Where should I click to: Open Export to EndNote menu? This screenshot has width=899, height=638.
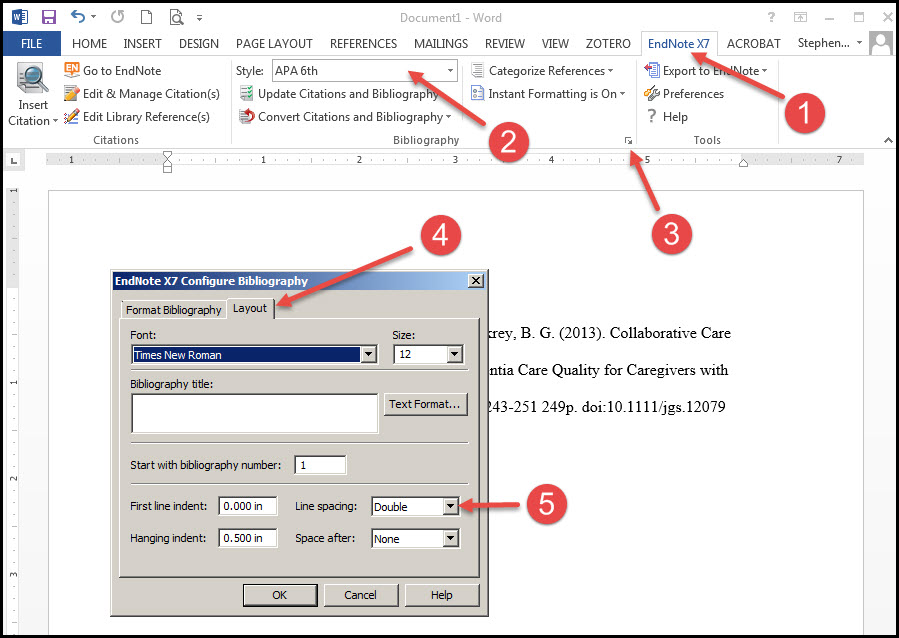tap(706, 71)
